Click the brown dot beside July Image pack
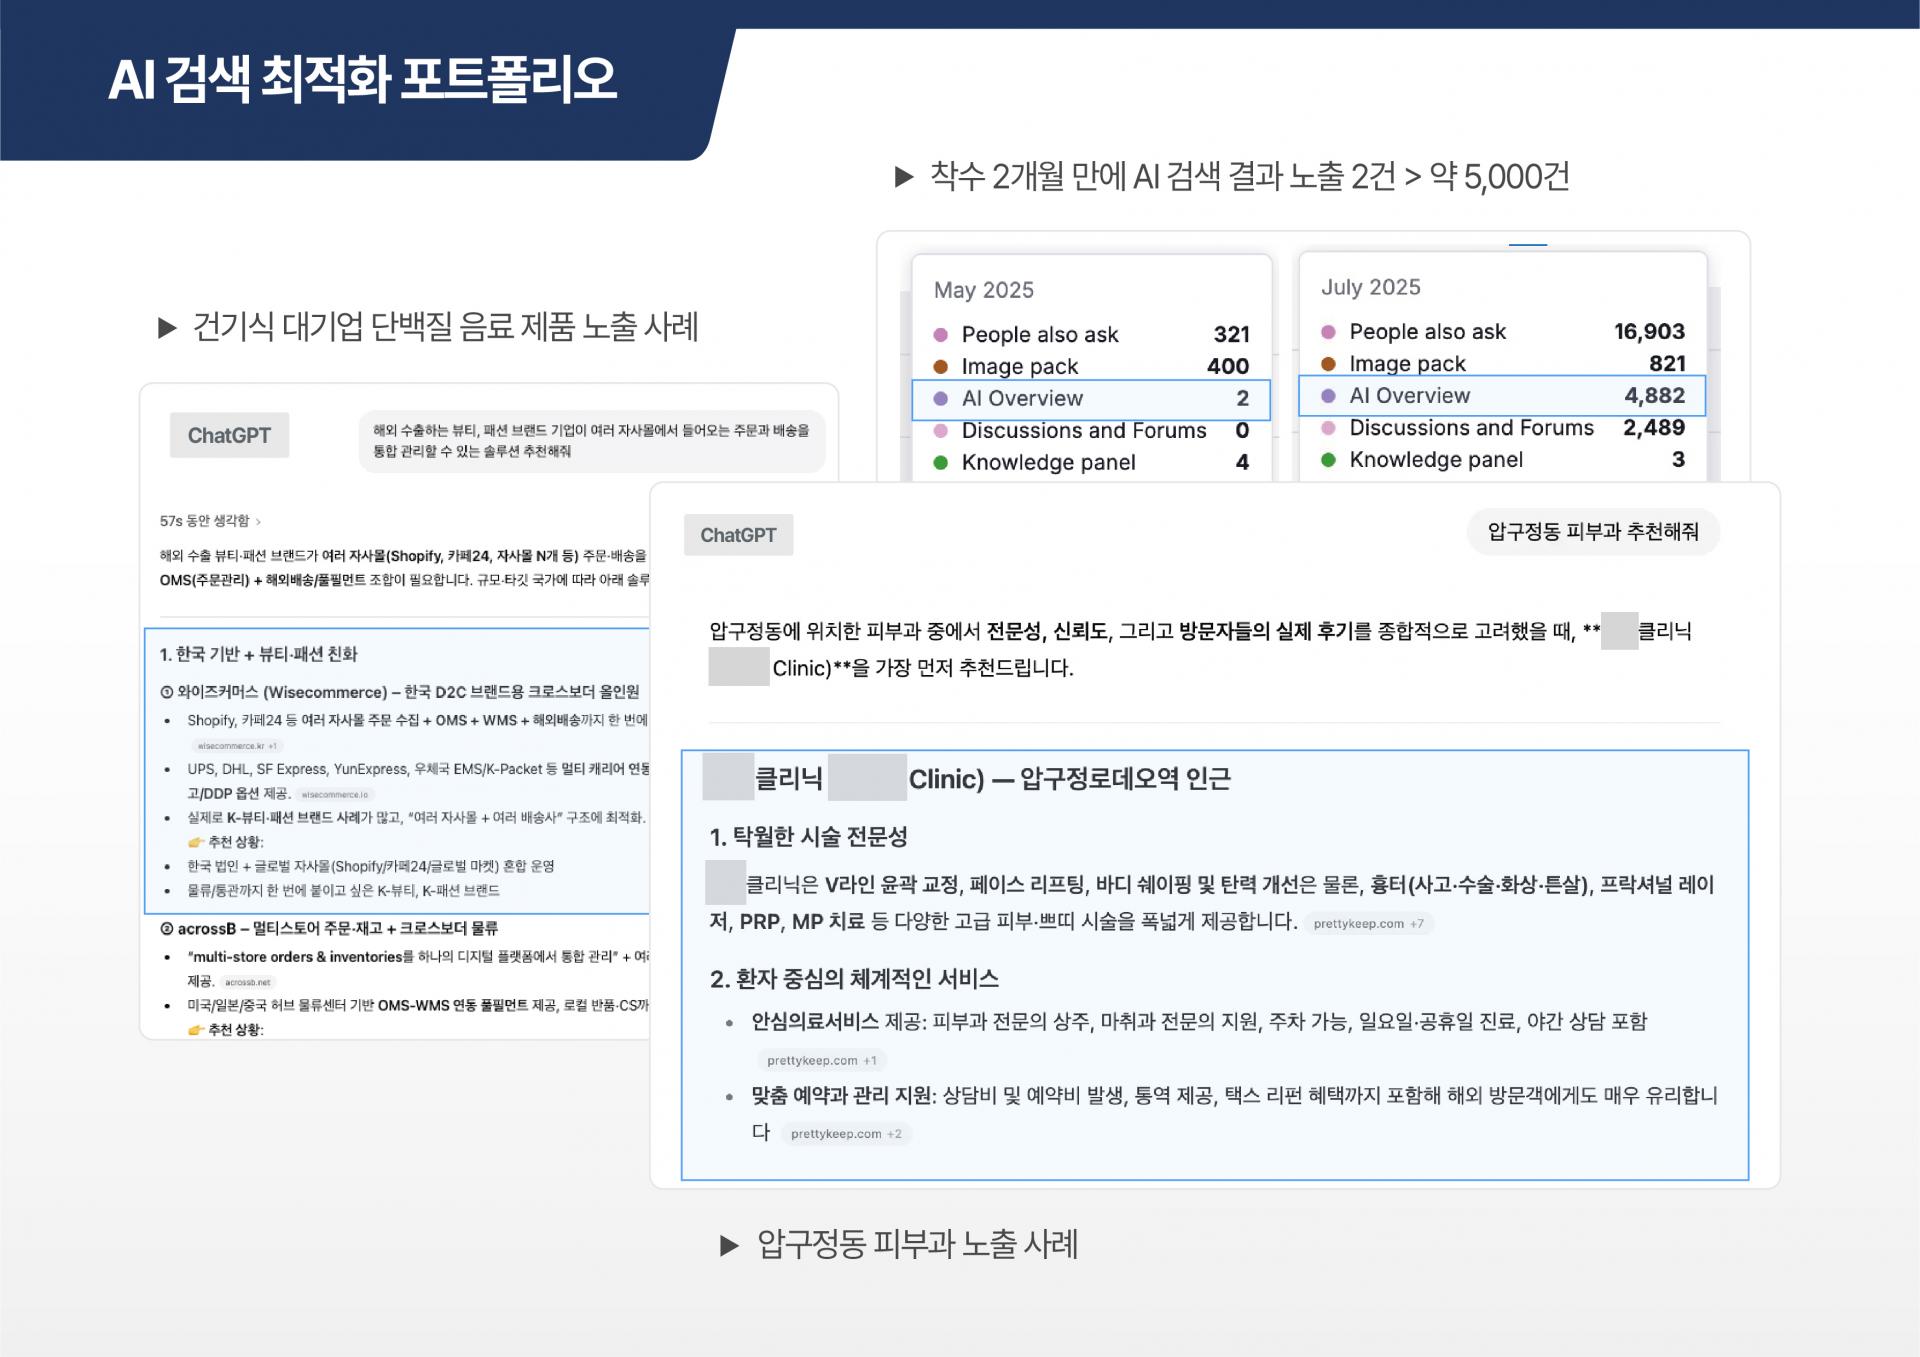The height and width of the screenshot is (1357, 1920). (1328, 364)
